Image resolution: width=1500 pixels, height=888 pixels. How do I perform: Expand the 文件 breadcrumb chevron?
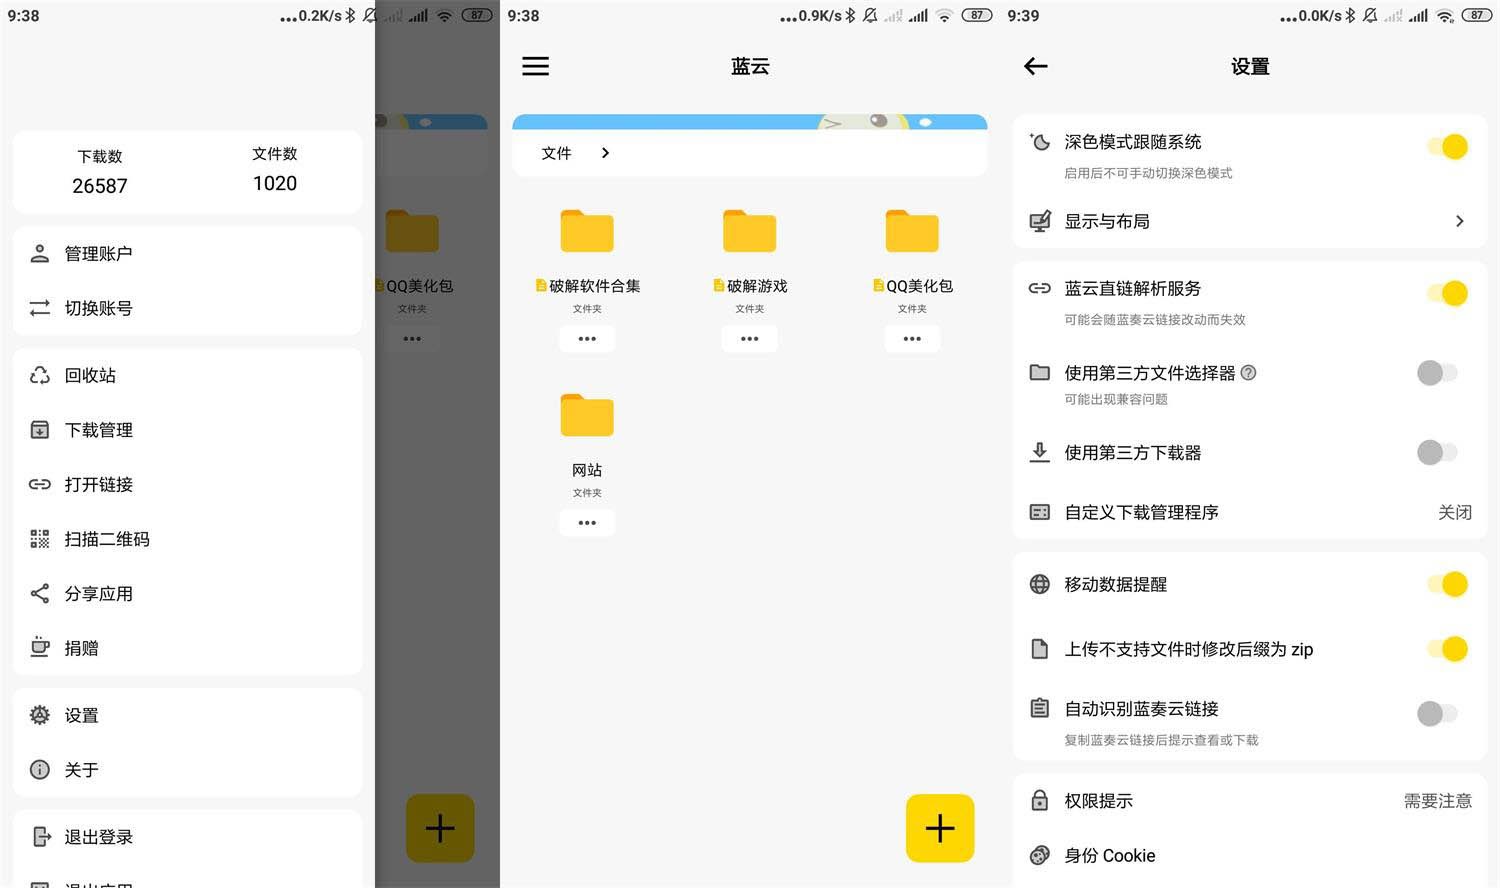tap(604, 153)
